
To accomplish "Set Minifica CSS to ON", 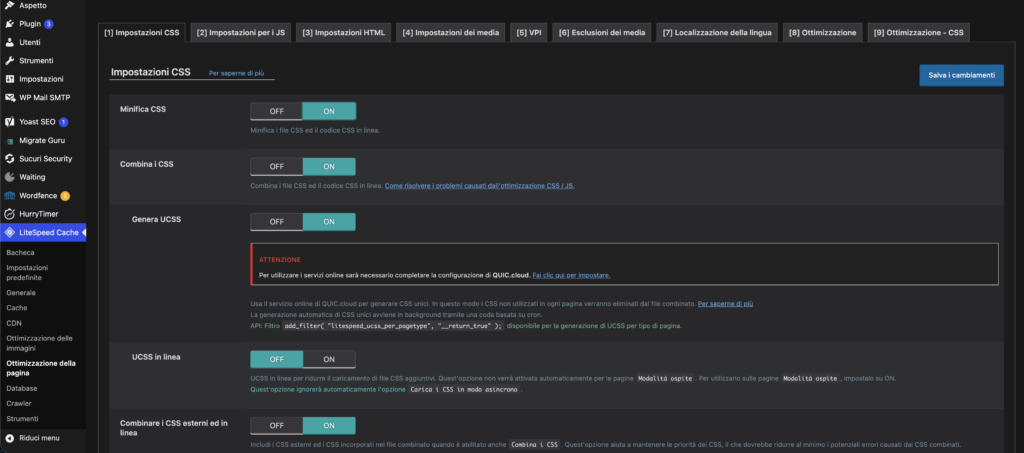I will click(329, 111).
